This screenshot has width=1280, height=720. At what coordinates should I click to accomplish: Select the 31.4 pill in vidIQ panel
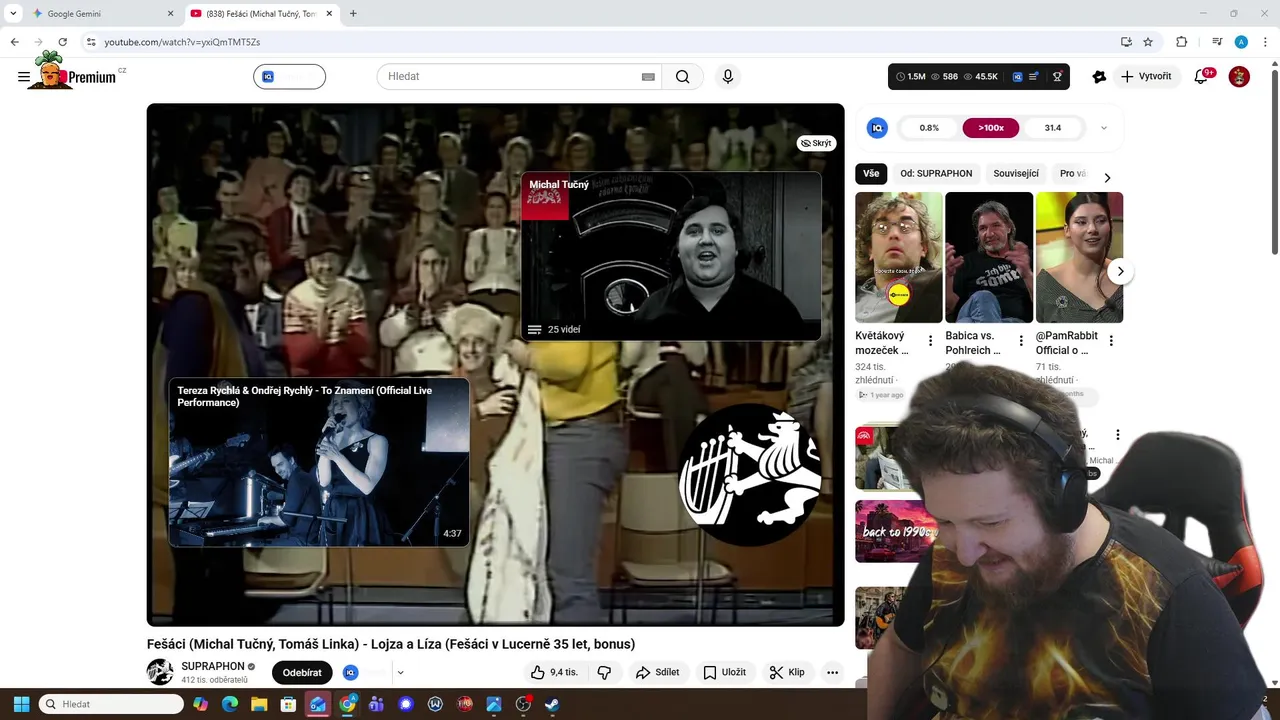point(1053,128)
